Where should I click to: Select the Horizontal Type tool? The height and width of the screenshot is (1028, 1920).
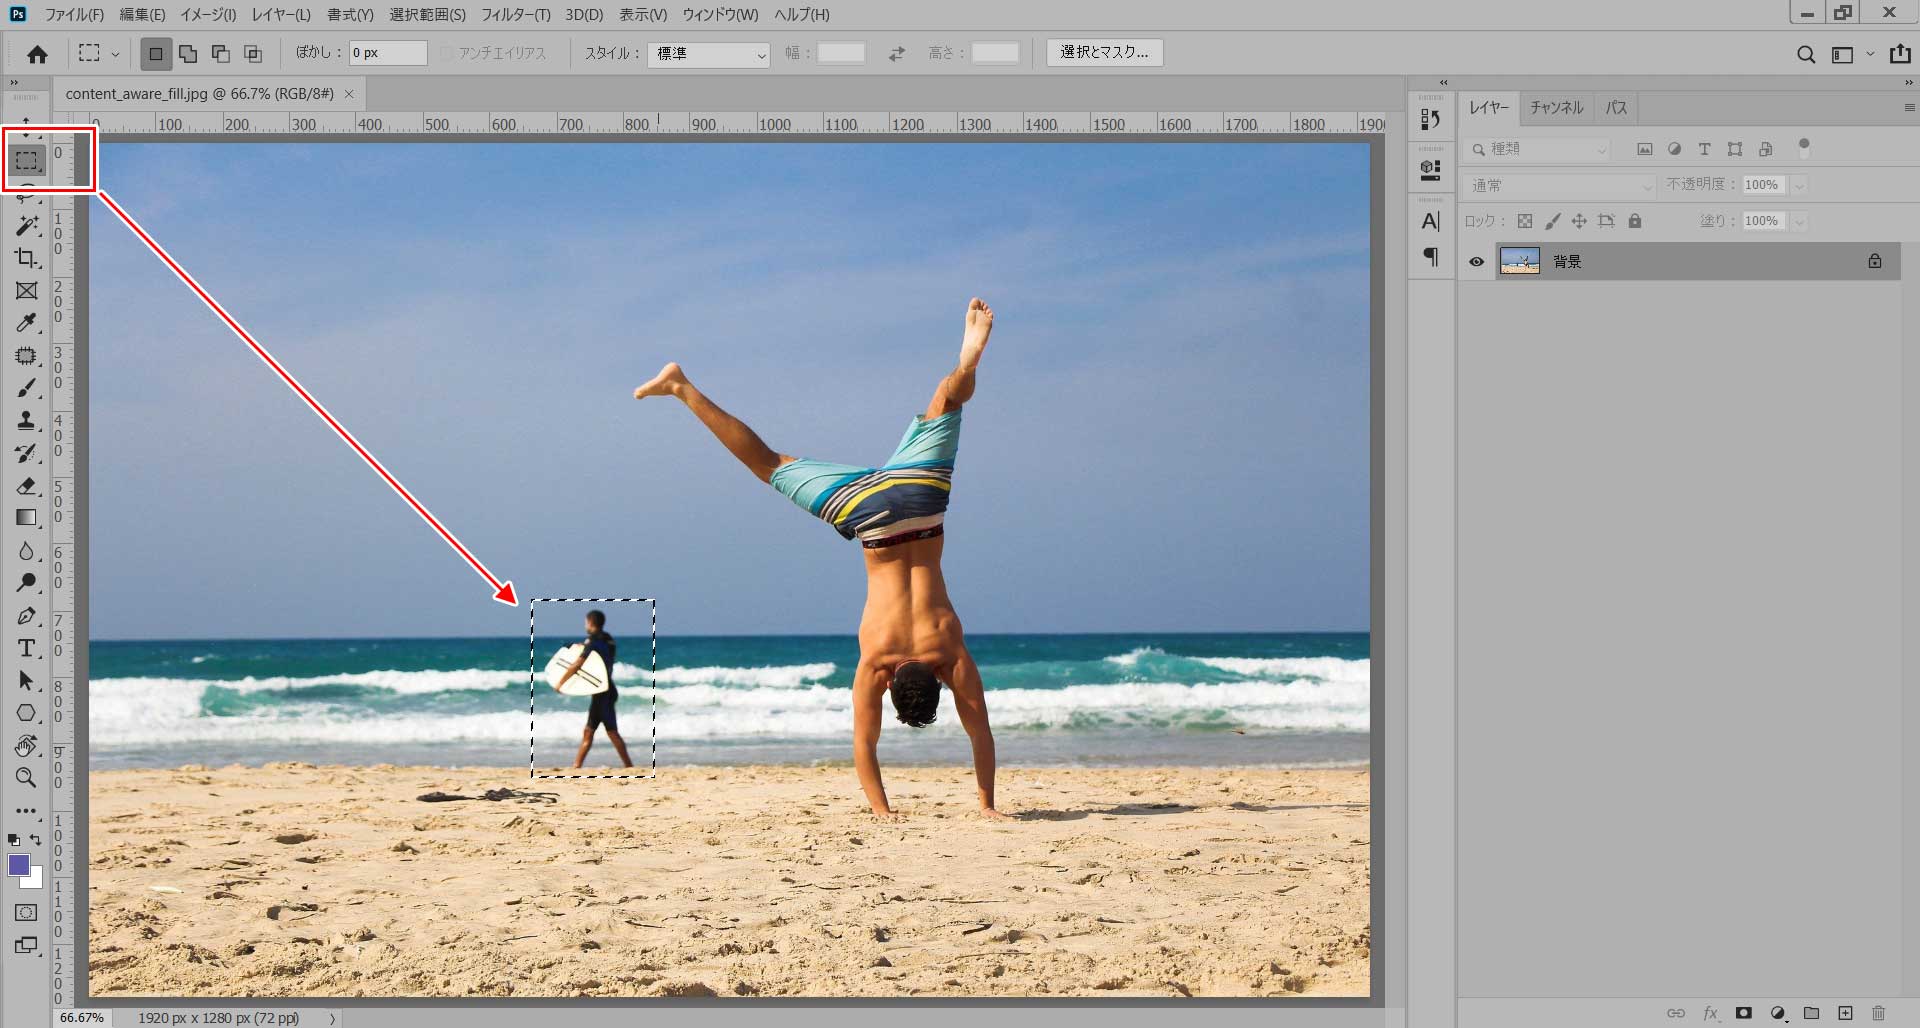point(26,648)
